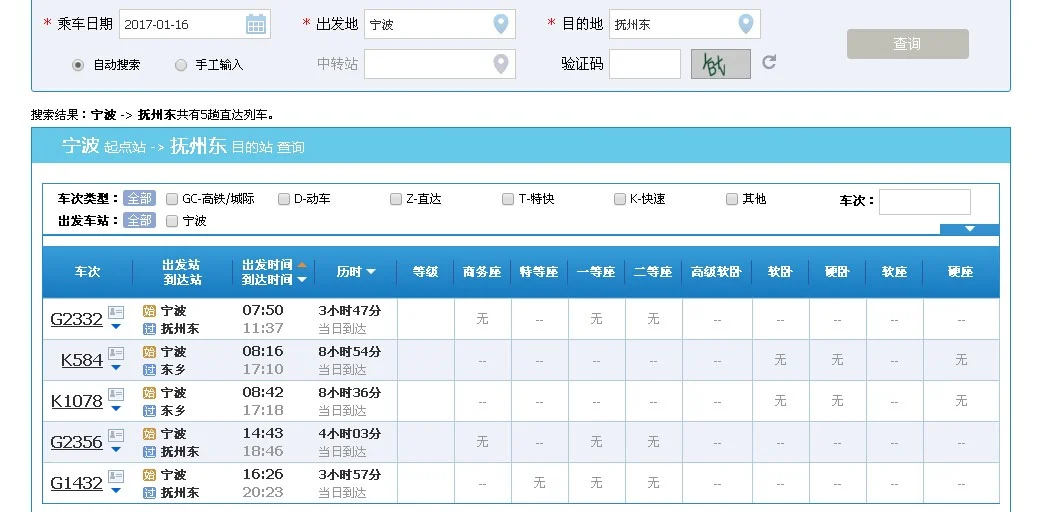
Task: Click the transfer station location pin
Action: click(501, 64)
